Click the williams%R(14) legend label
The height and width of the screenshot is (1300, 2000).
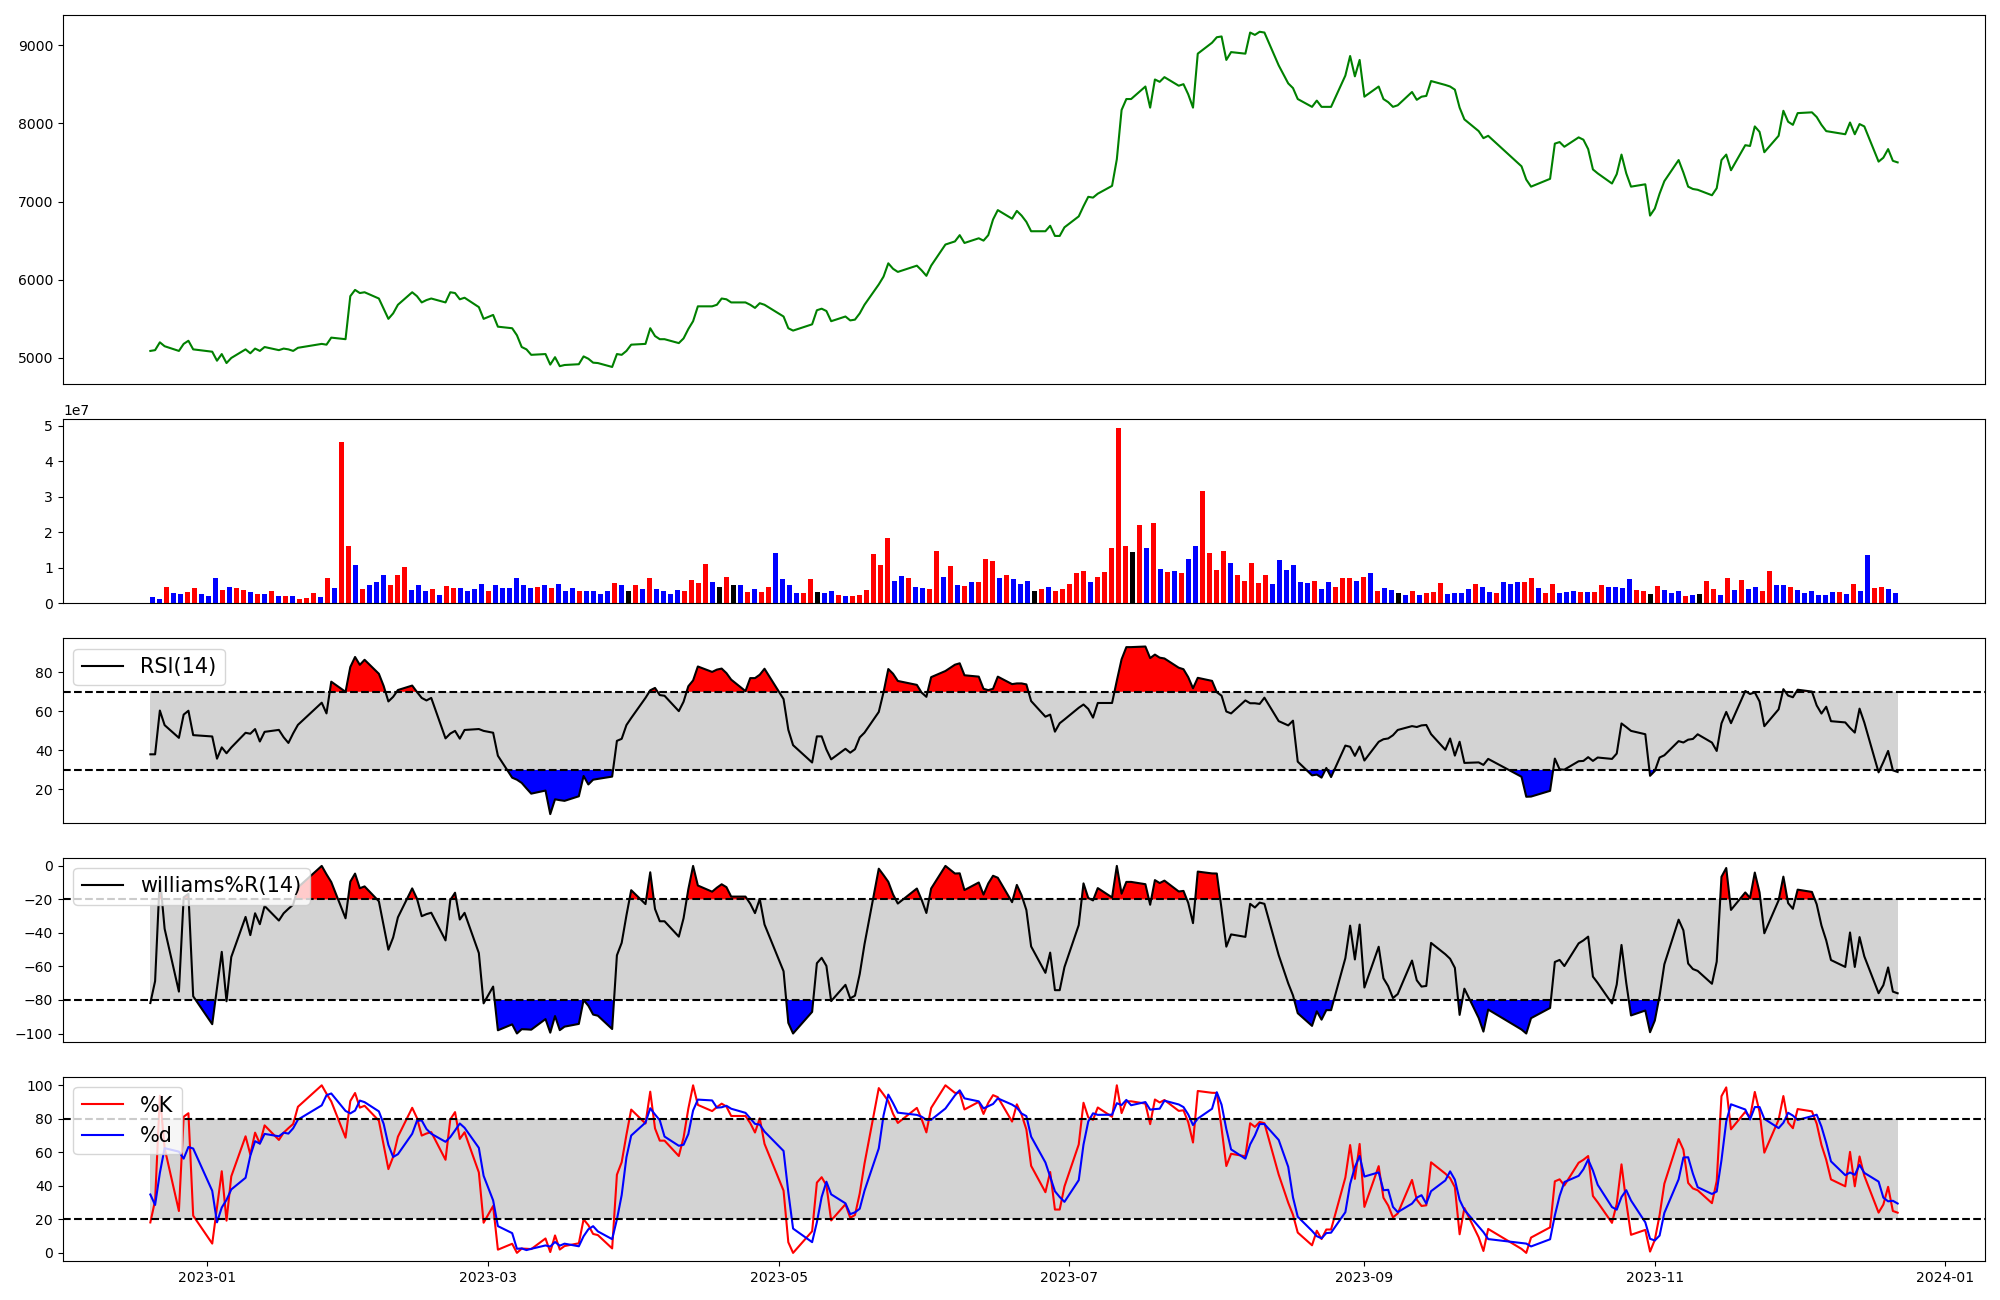pos(220,885)
